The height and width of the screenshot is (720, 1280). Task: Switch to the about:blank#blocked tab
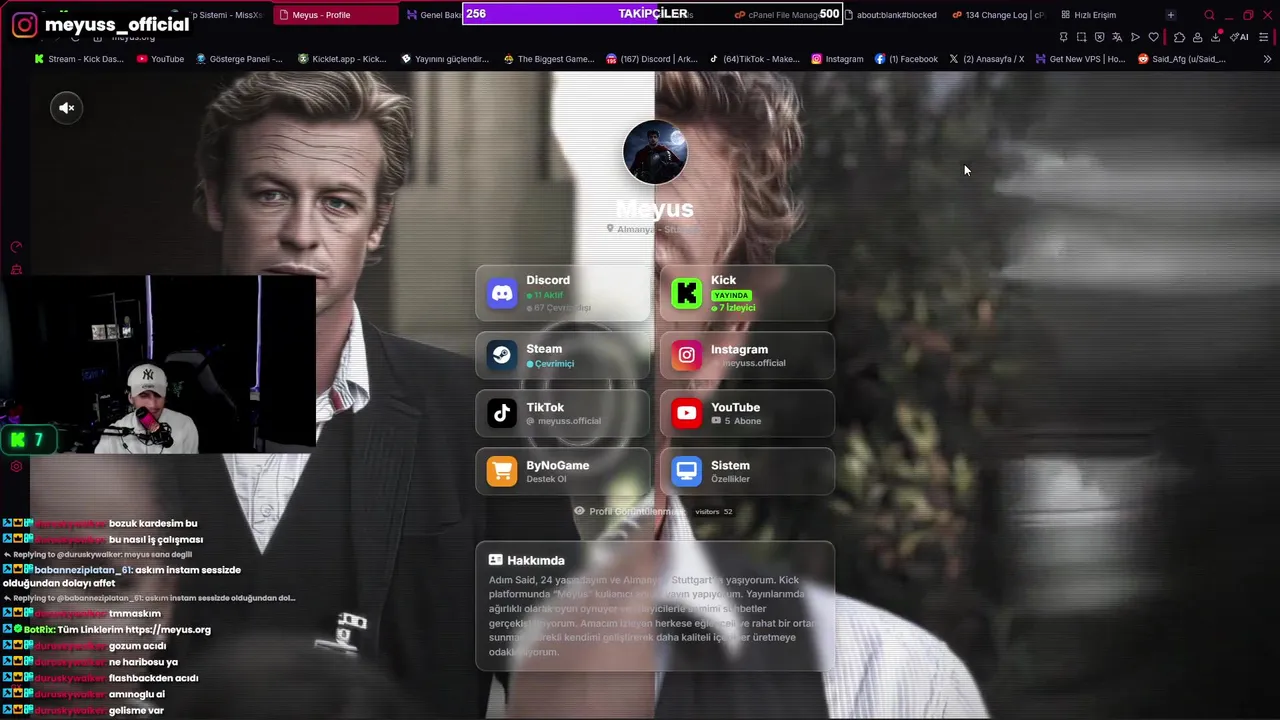[891, 15]
